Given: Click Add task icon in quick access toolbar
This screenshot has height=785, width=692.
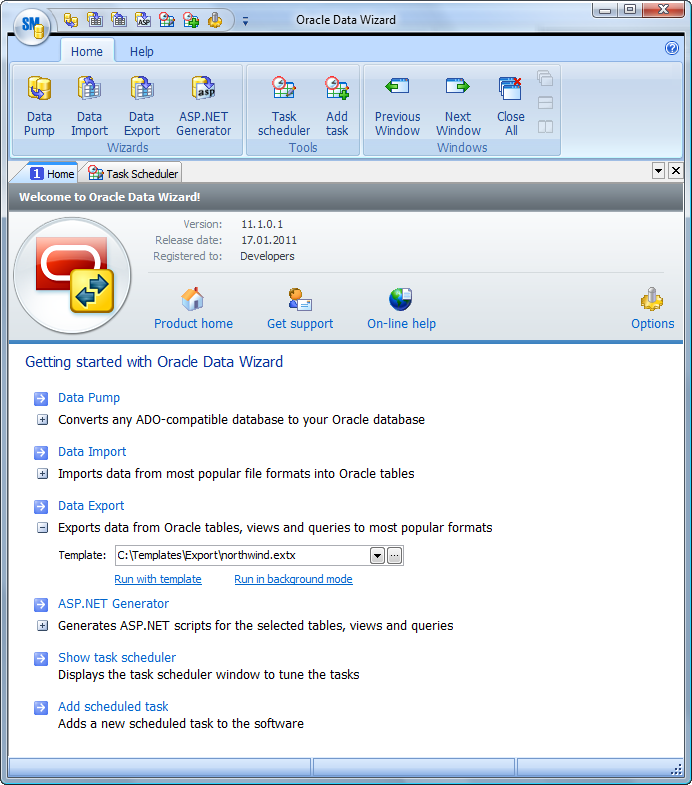Looking at the screenshot, I should click(x=191, y=20).
